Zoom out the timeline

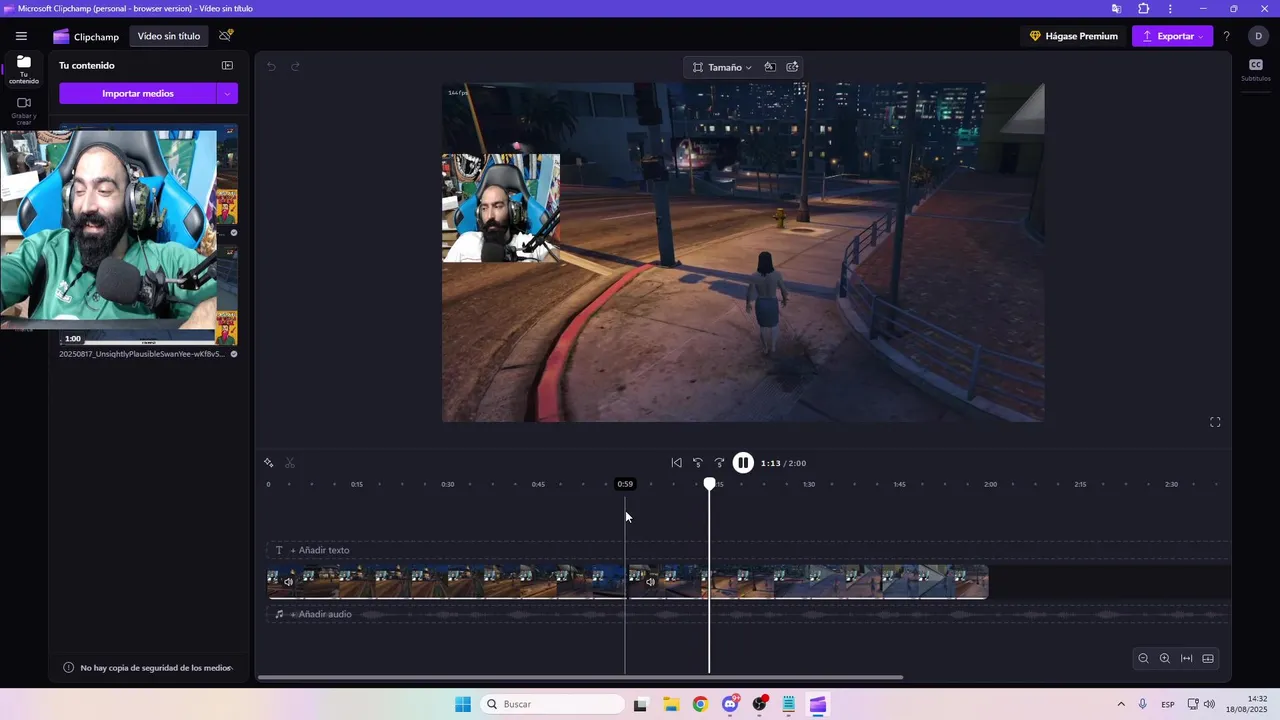[x=1143, y=658]
